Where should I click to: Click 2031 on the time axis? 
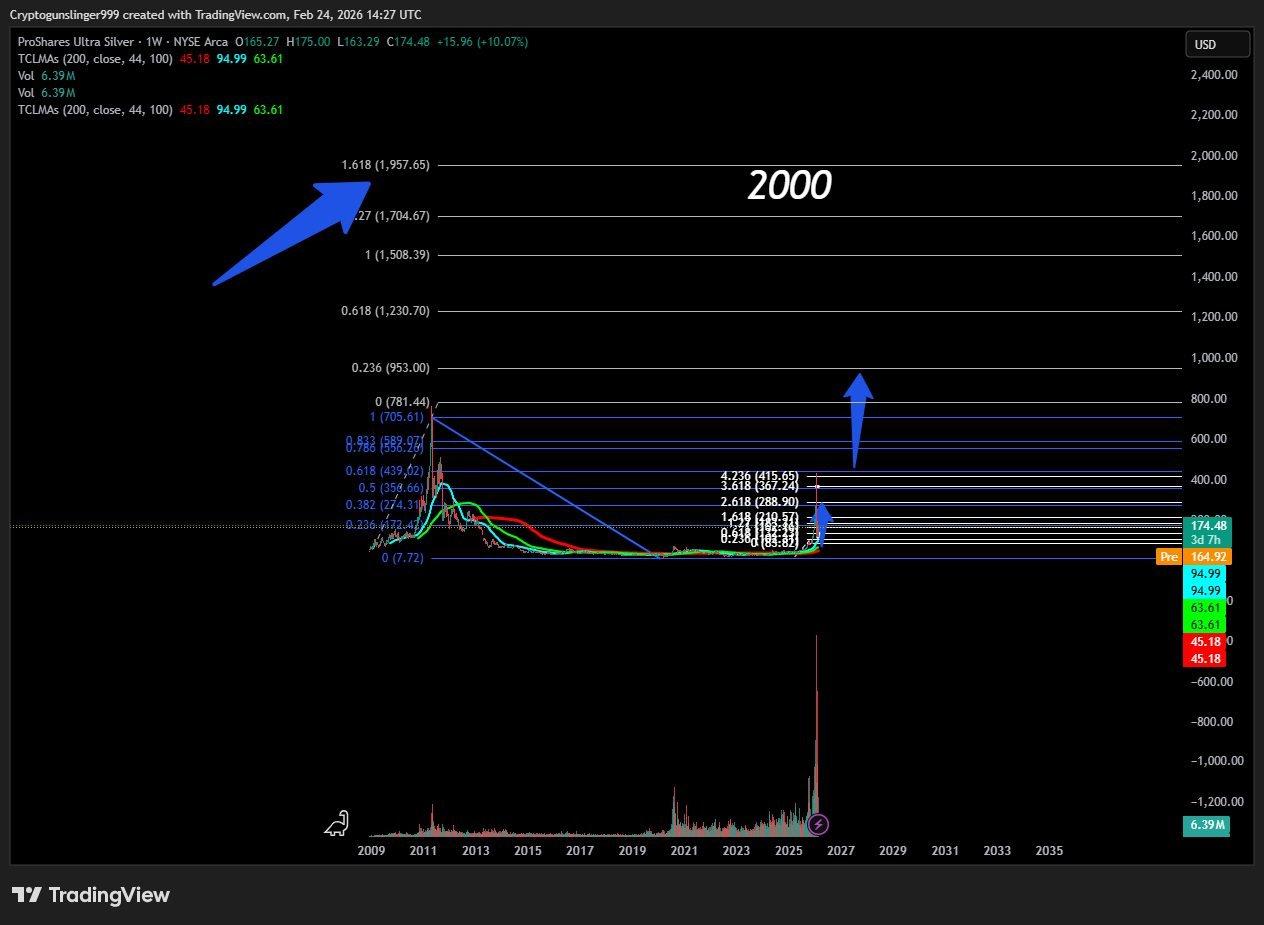(x=945, y=851)
